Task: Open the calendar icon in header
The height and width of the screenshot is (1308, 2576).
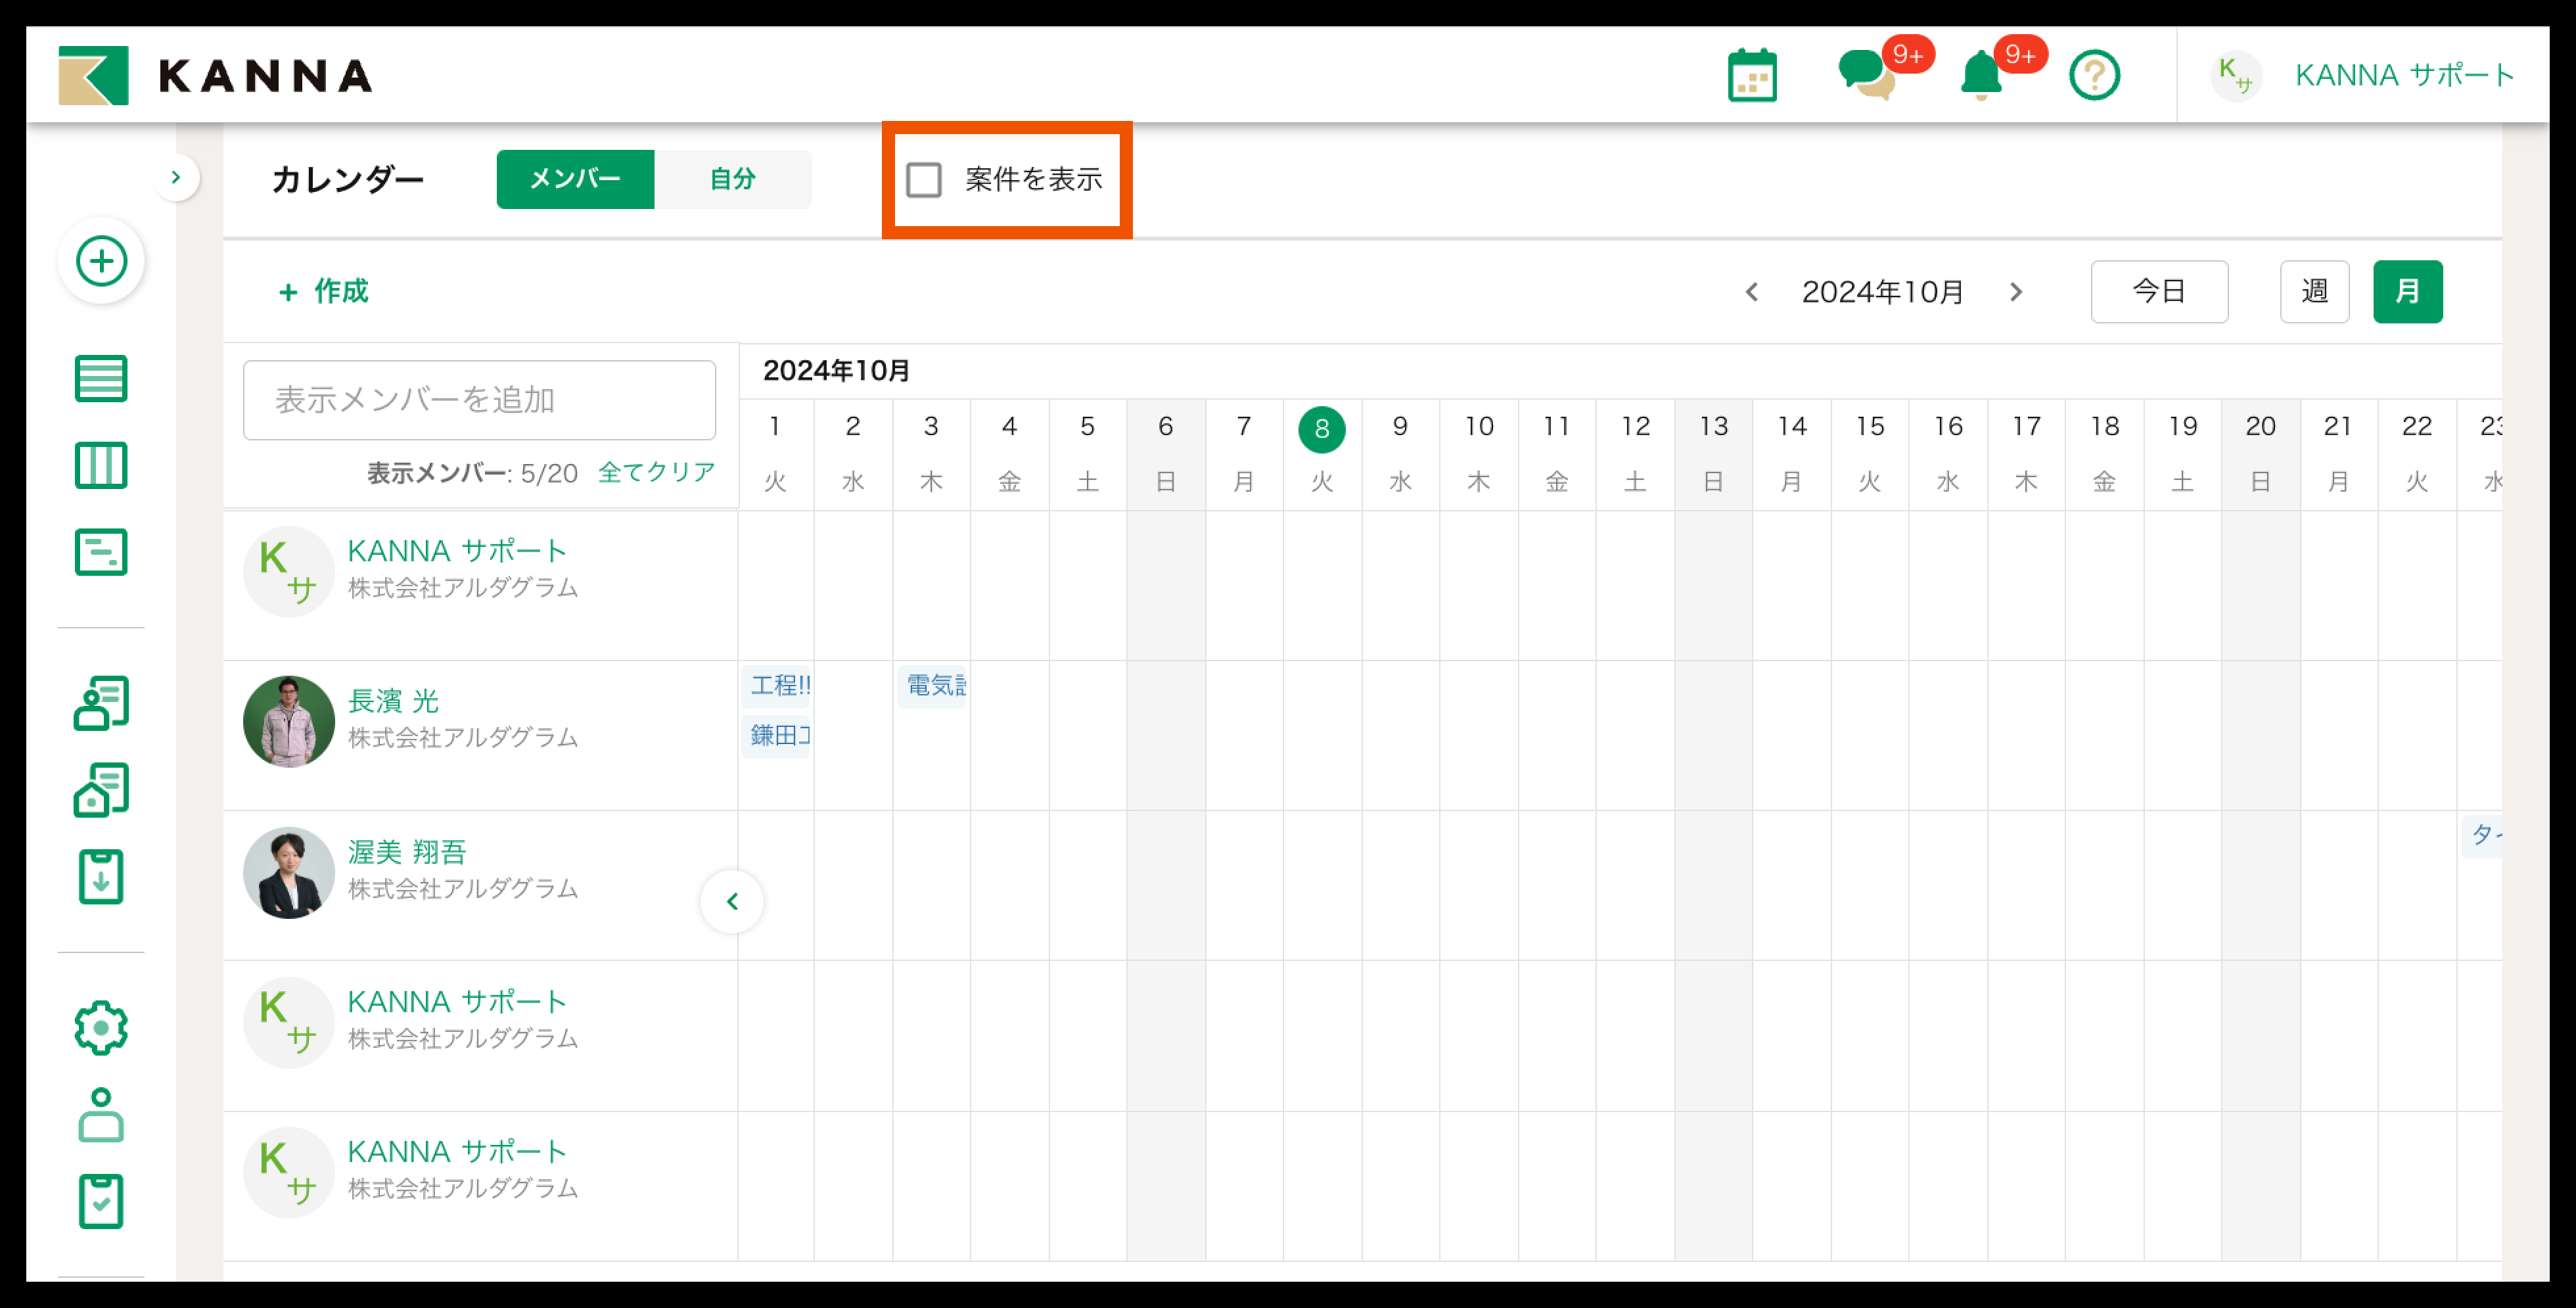Action: [1752, 76]
